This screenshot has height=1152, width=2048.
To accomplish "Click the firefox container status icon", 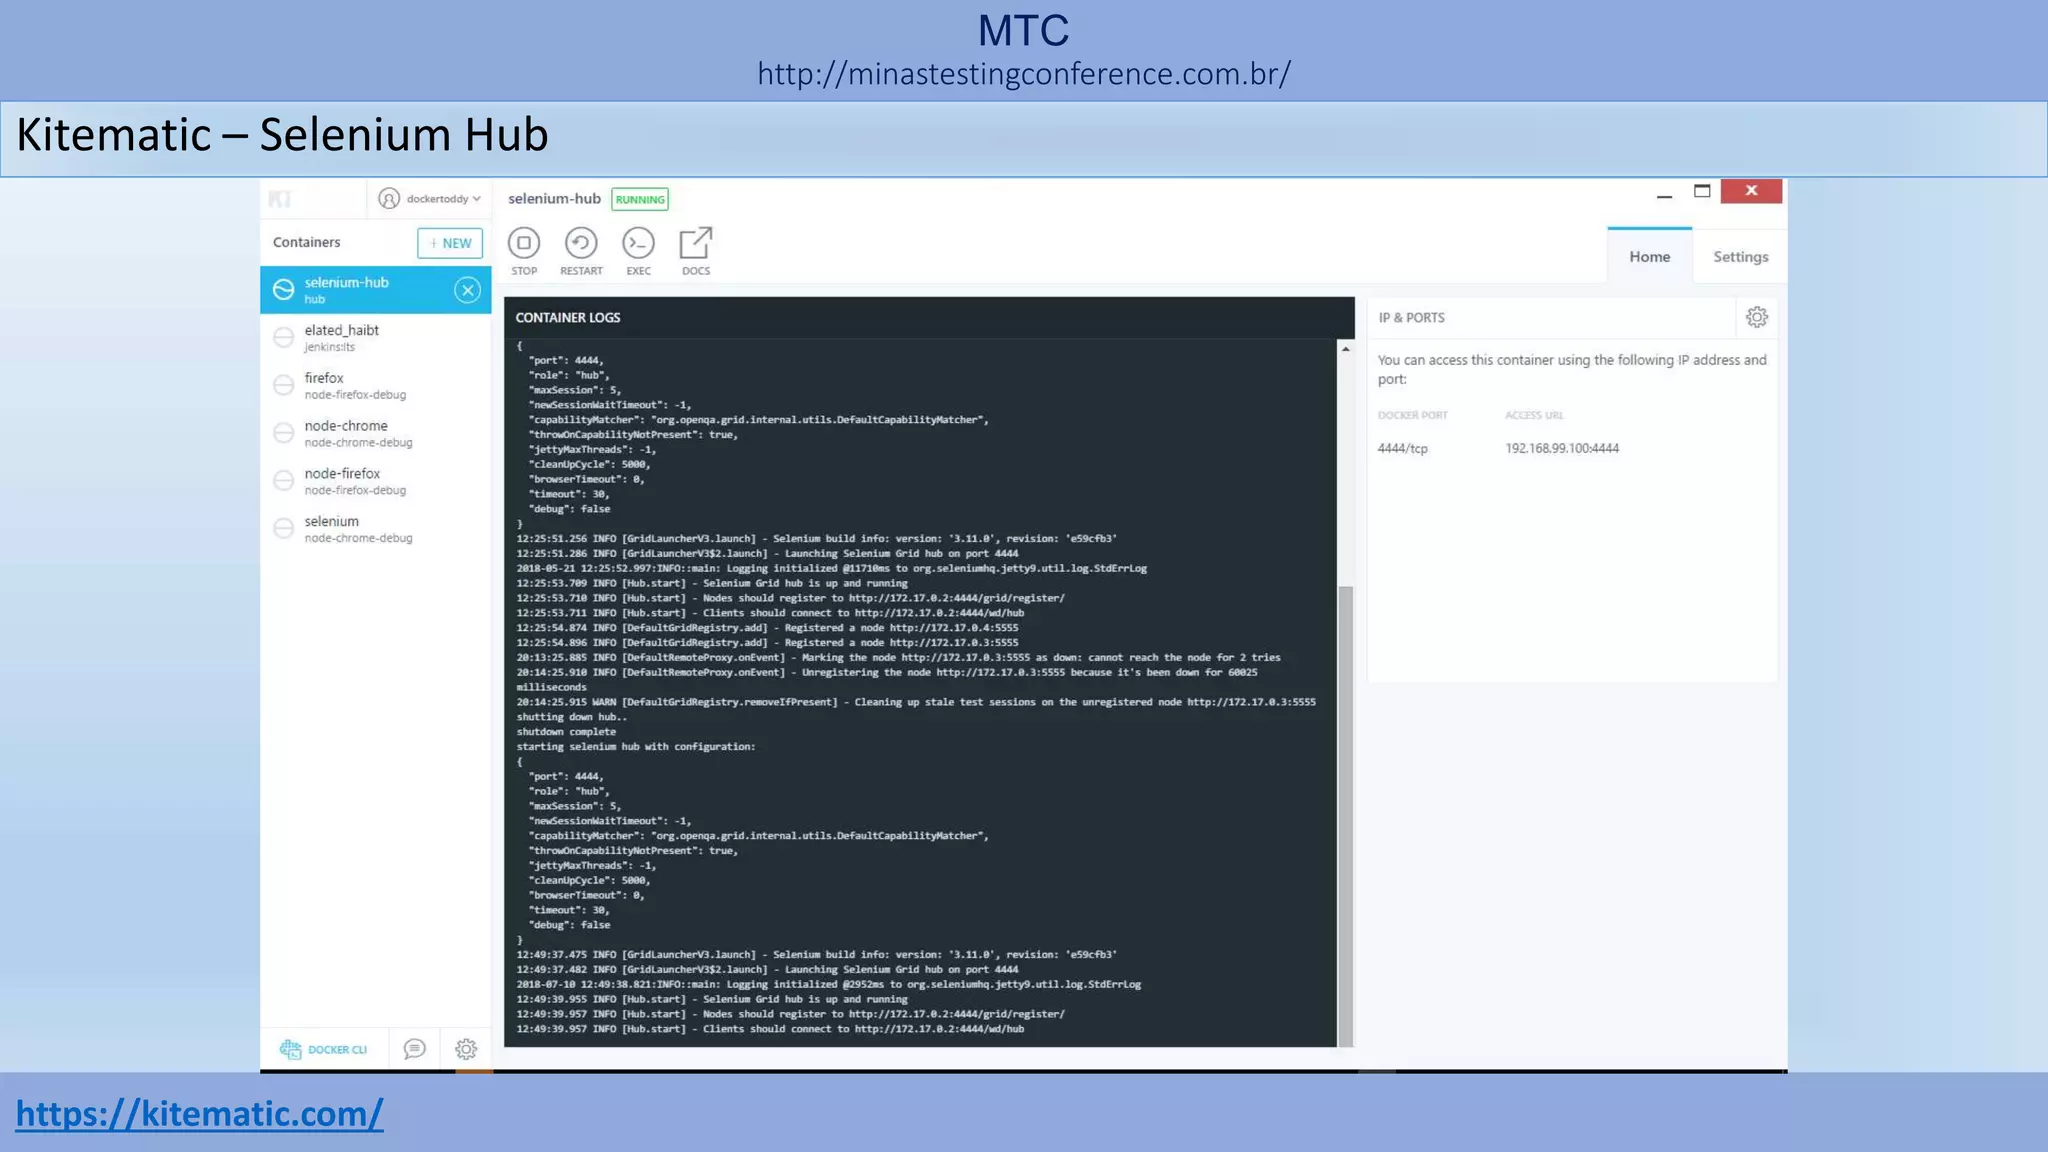I will (x=284, y=385).
